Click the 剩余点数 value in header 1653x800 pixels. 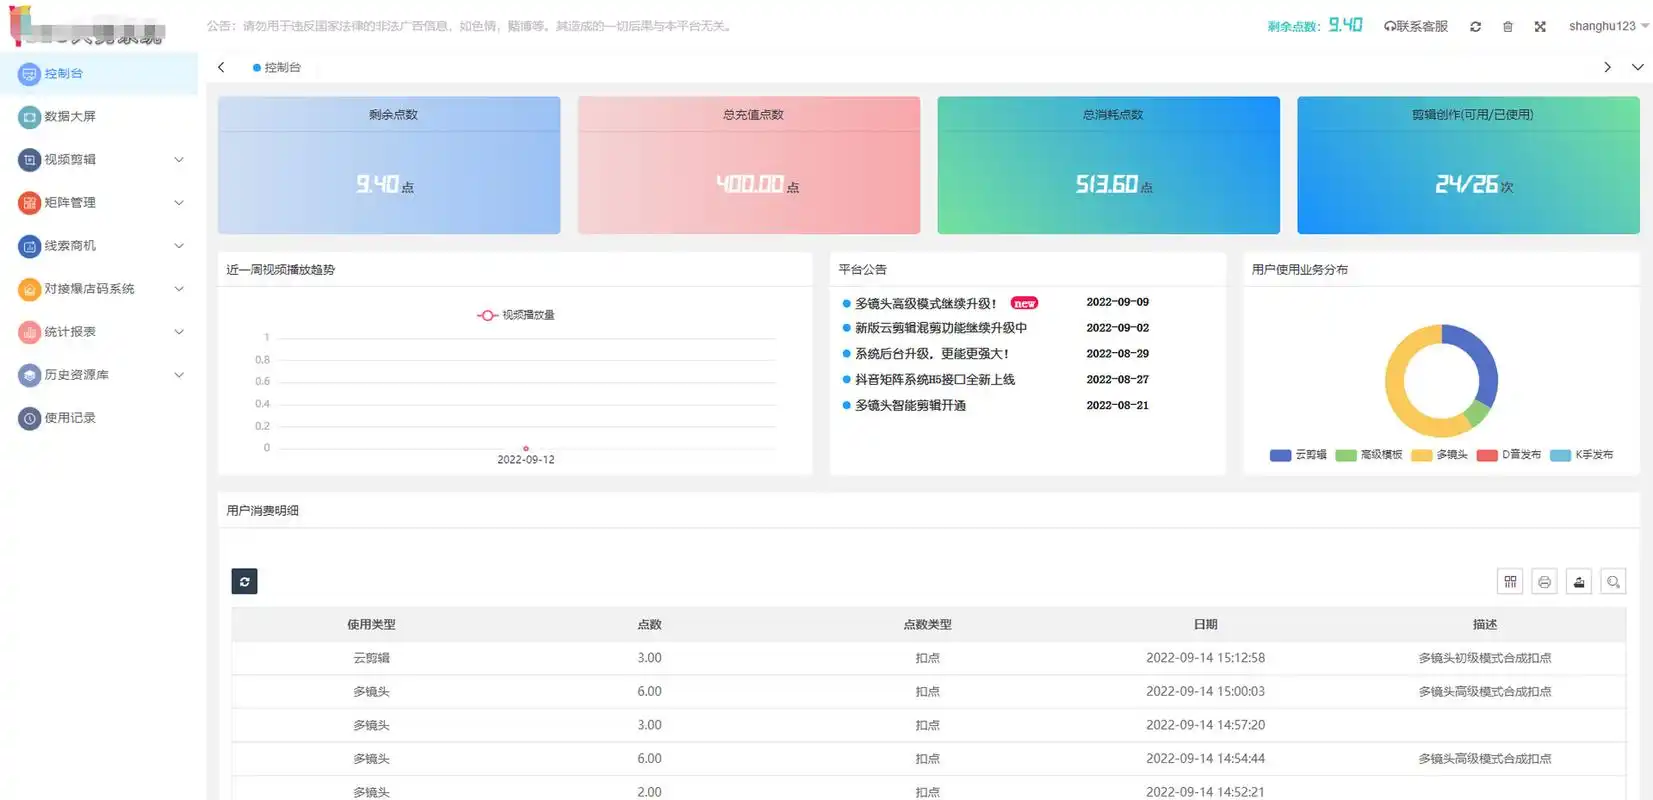coord(1345,25)
